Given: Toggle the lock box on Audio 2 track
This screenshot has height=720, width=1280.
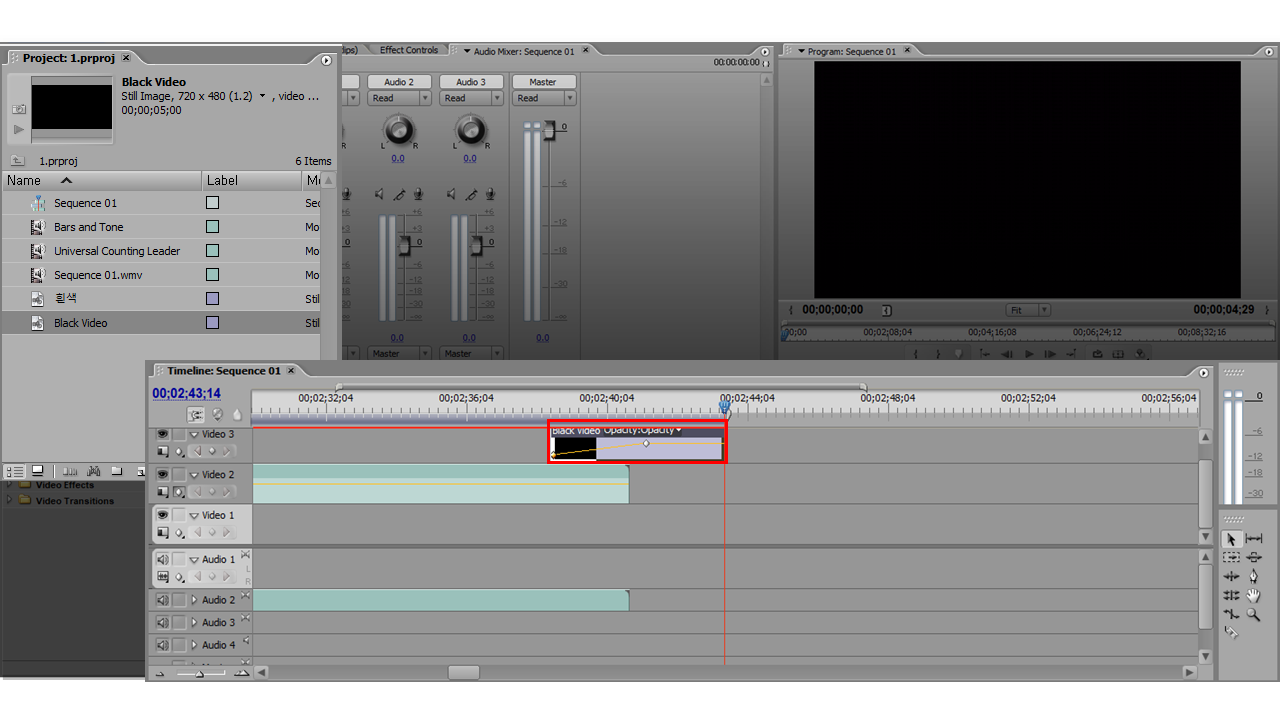Looking at the screenshot, I should tap(179, 600).
